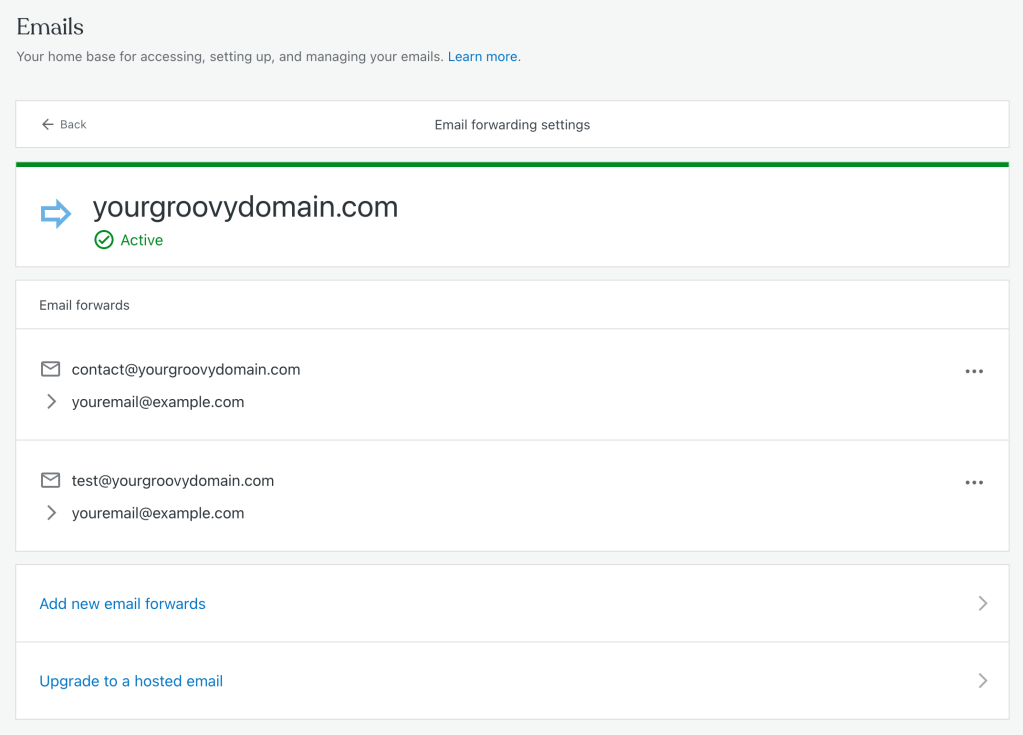Image resolution: width=1023 pixels, height=735 pixels.
Task: Click chevron on Add new email forwards row
Action: click(983, 603)
